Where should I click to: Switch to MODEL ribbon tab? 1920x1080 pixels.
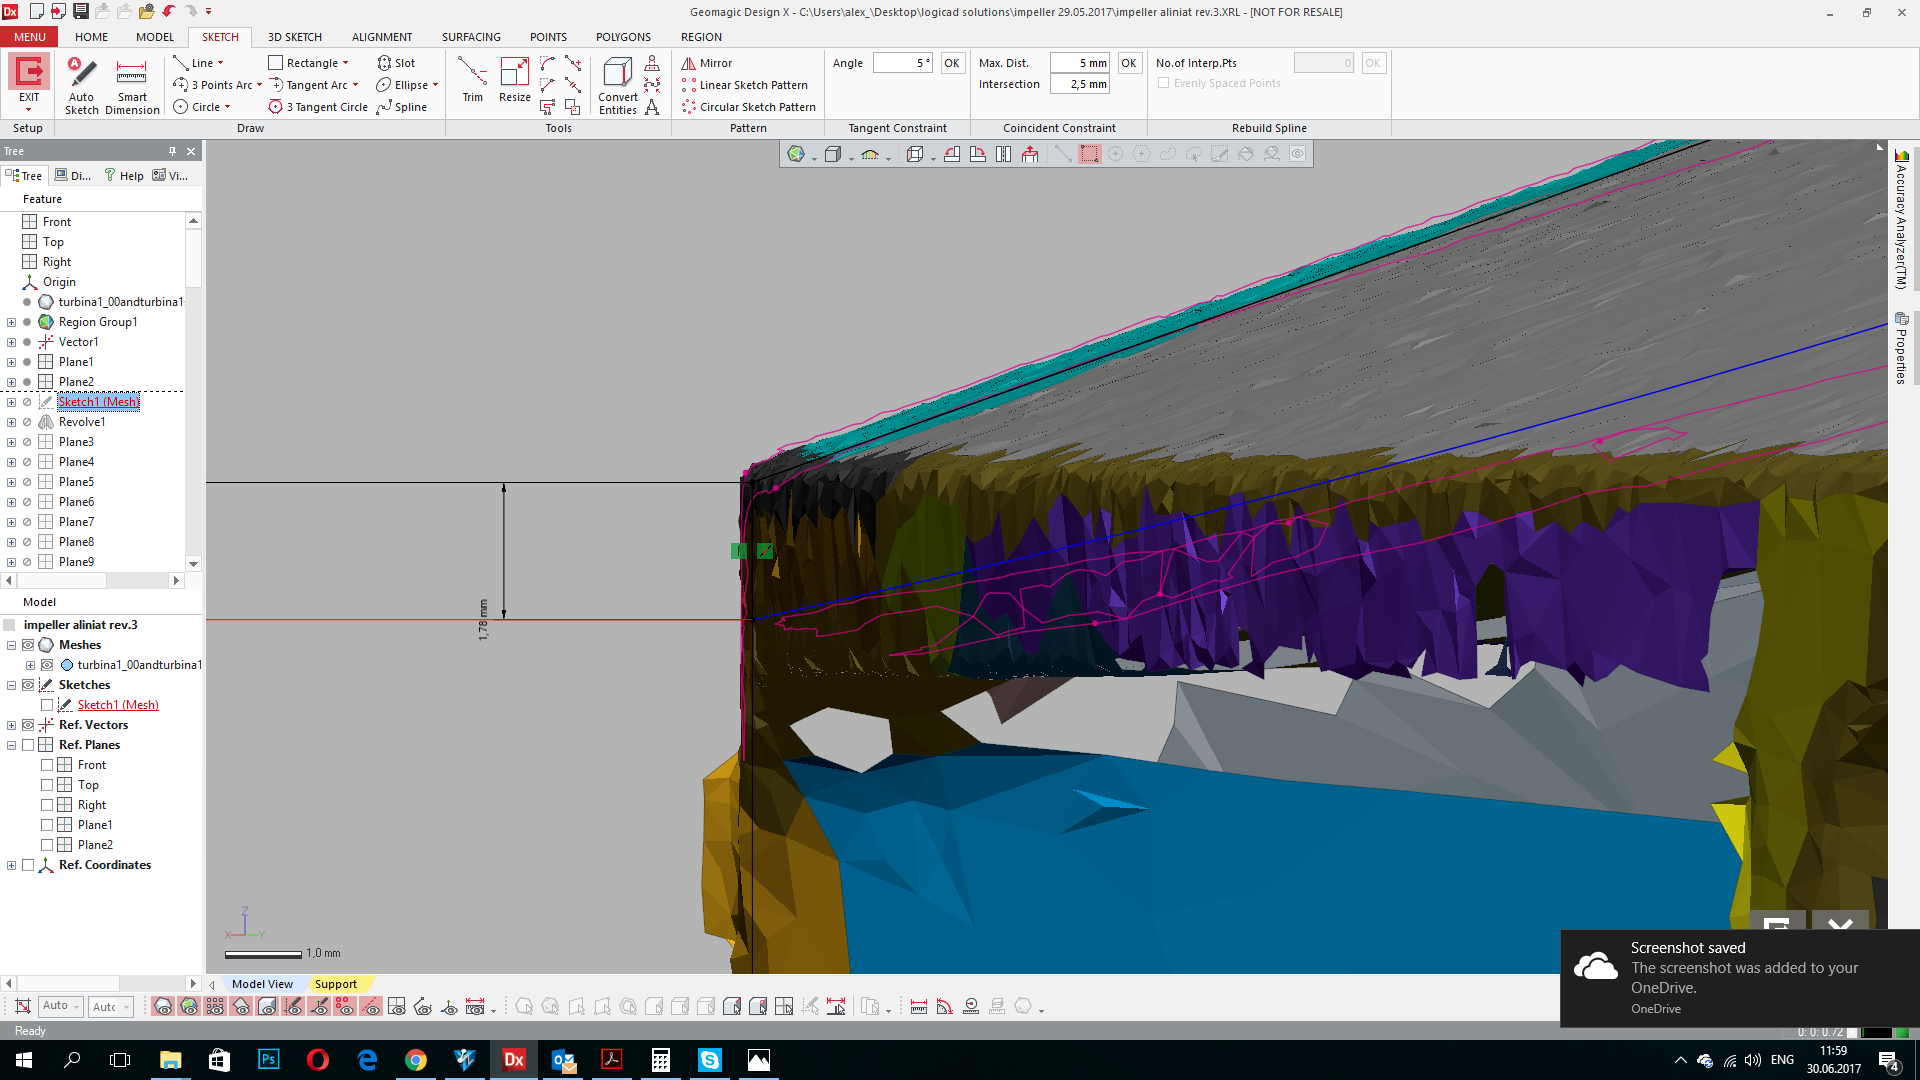pos(155,37)
